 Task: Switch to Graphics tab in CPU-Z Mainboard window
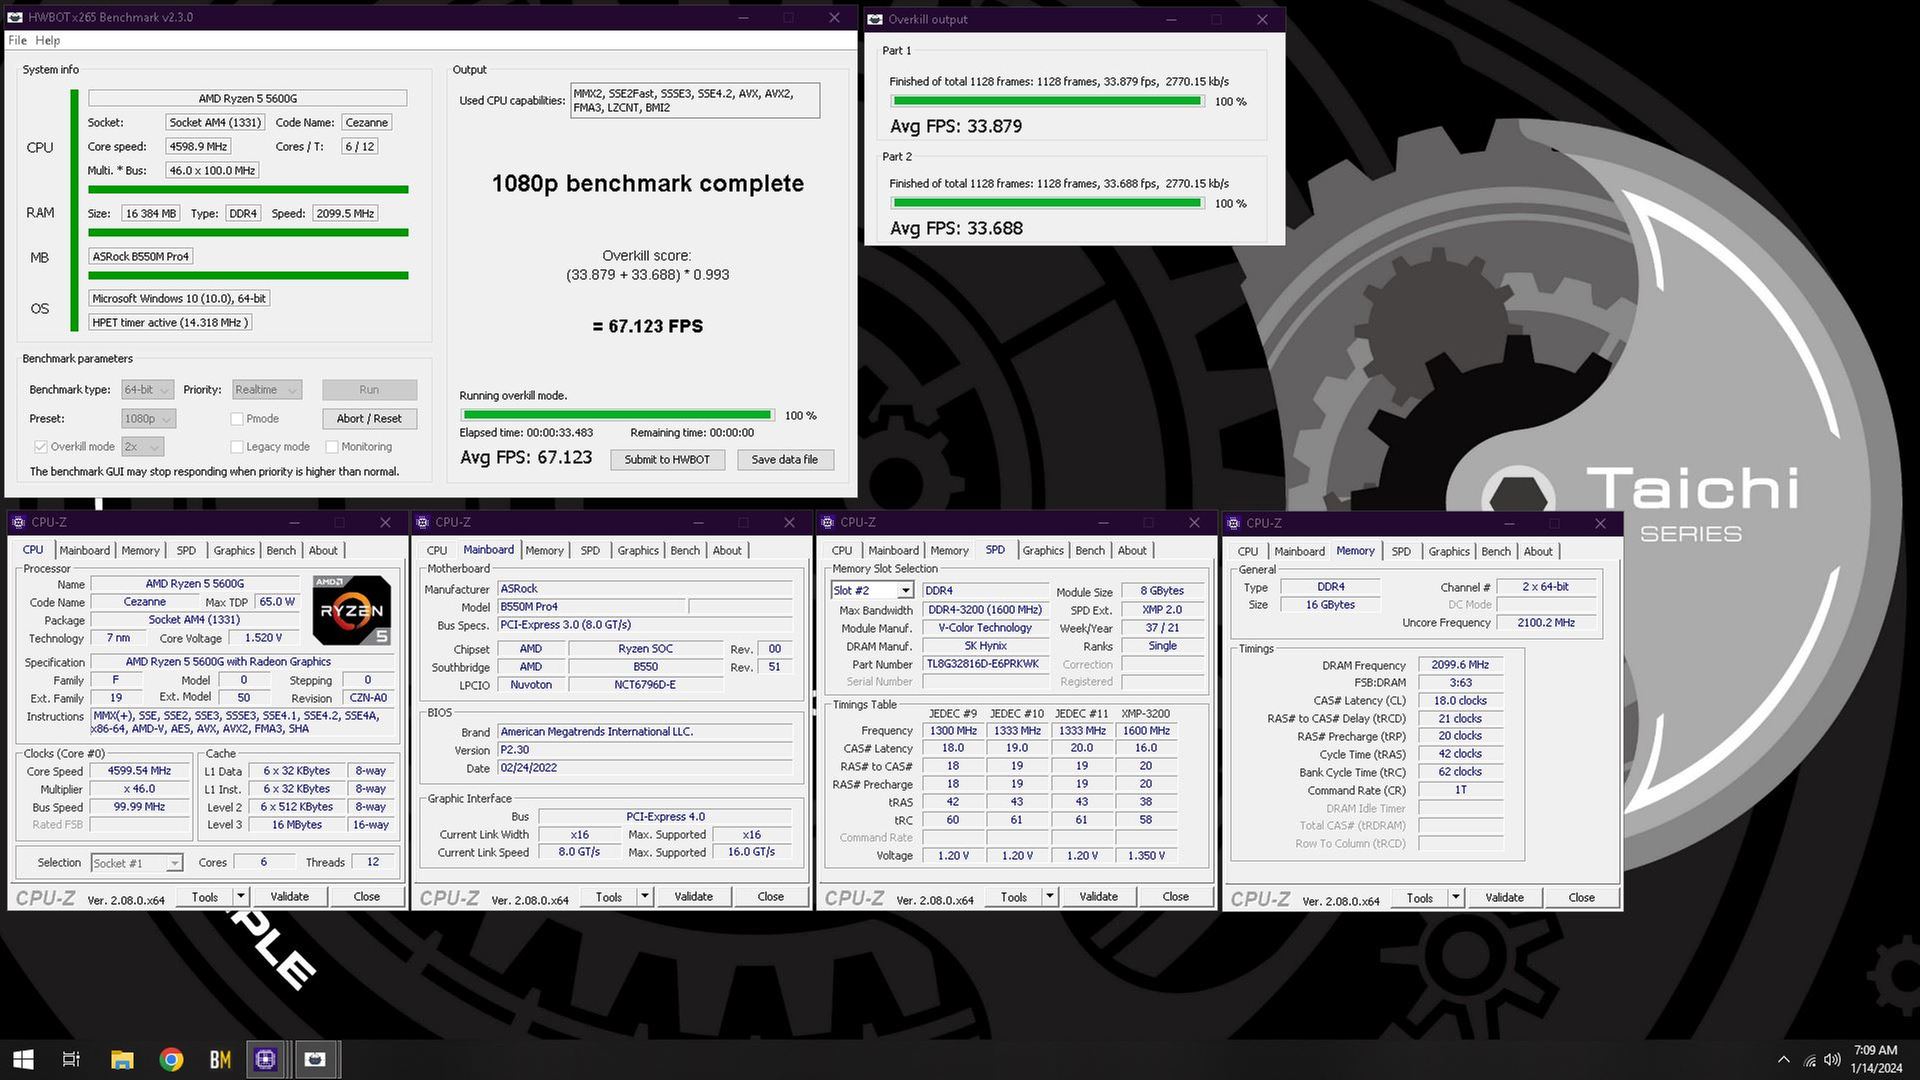638,550
